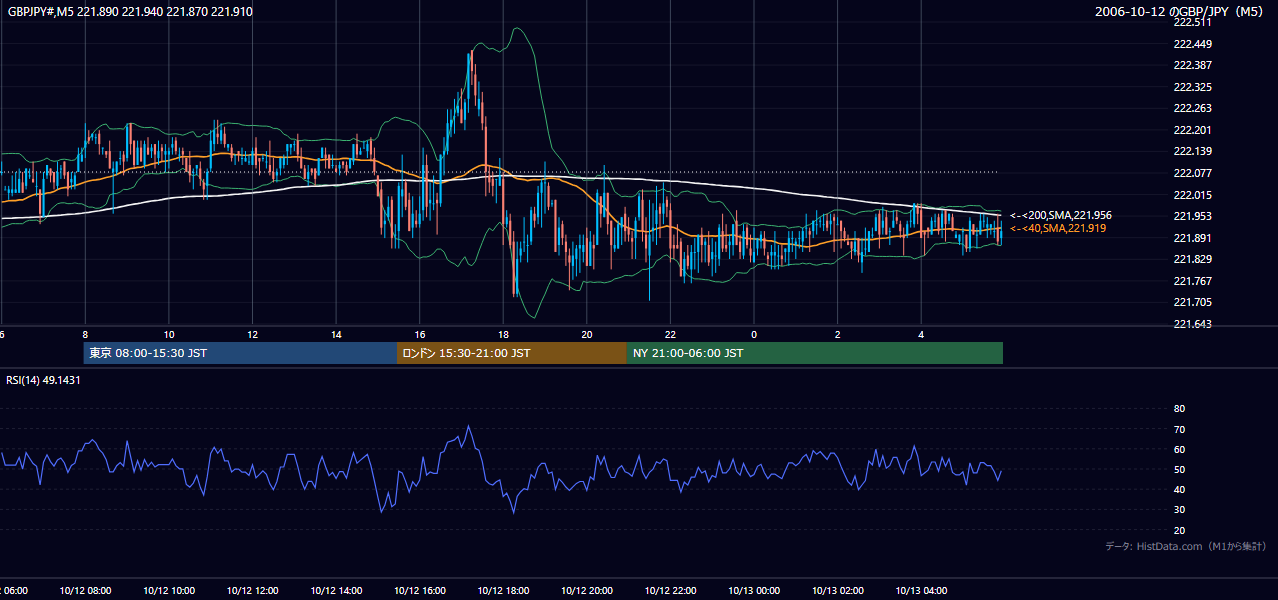Image resolution: width=1278 pixels, height=600 pixels.
Task: Click price scale value 222.511
Action: pos(1193,22)
